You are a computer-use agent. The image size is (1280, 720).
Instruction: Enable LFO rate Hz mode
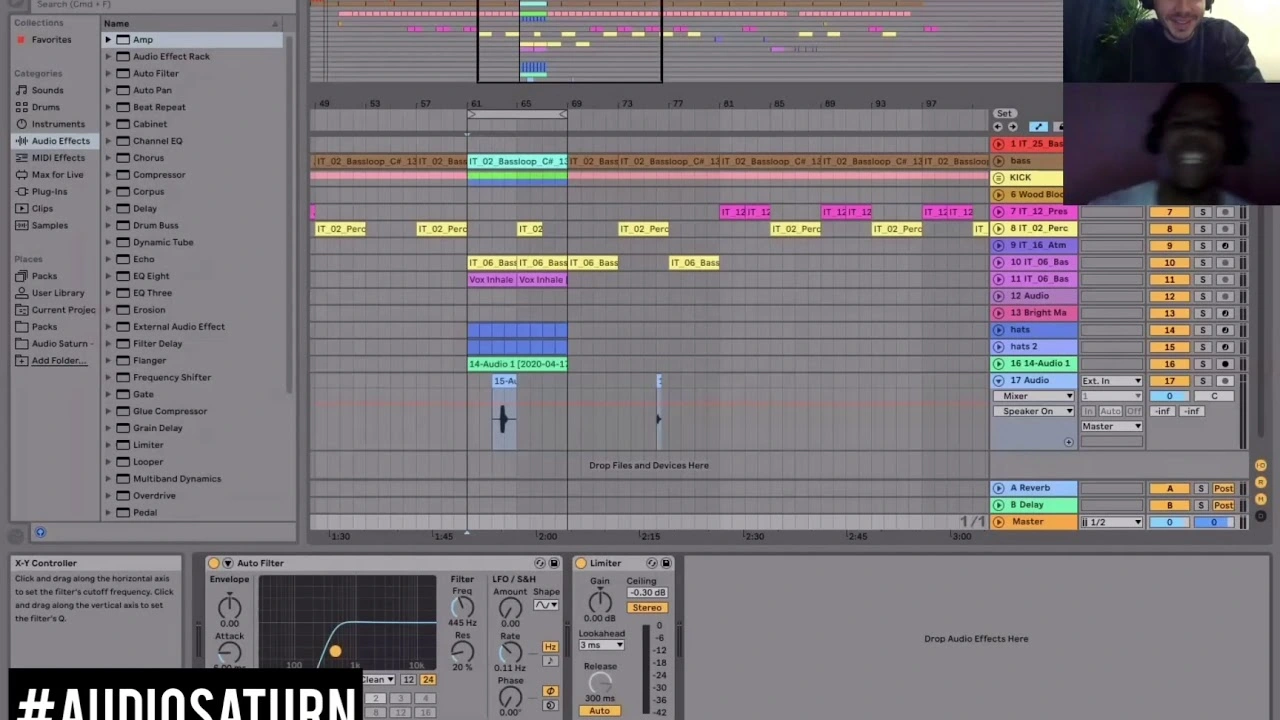[550, 647]
